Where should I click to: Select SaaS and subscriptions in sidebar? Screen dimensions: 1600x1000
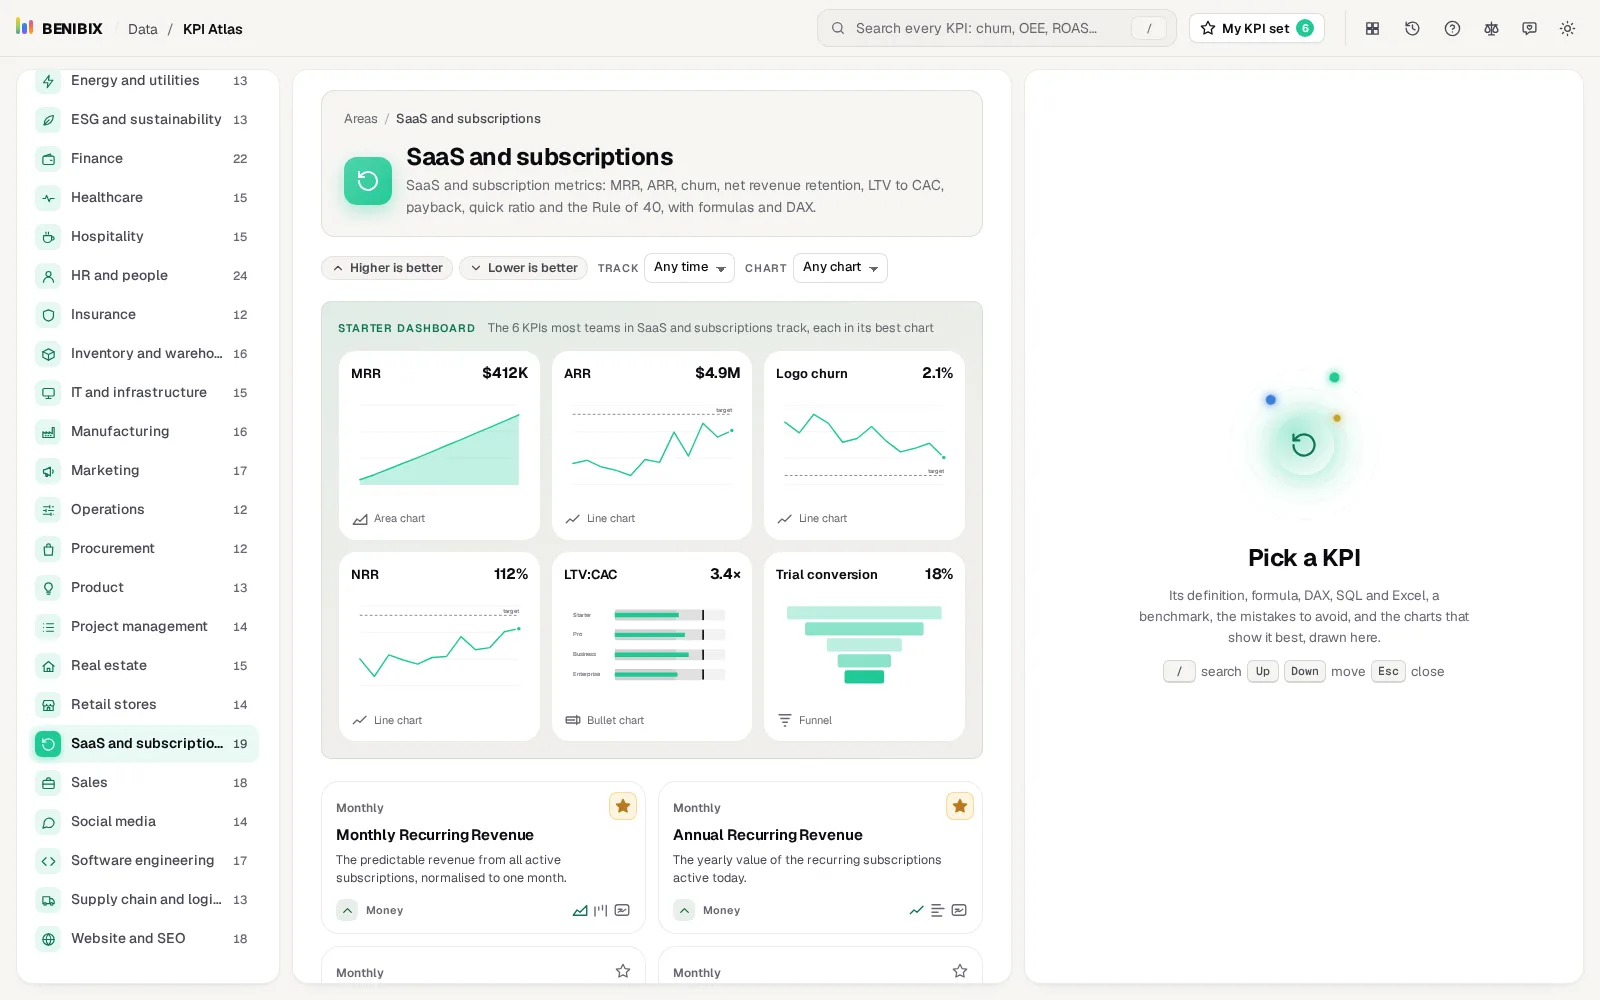pos(144,744)
